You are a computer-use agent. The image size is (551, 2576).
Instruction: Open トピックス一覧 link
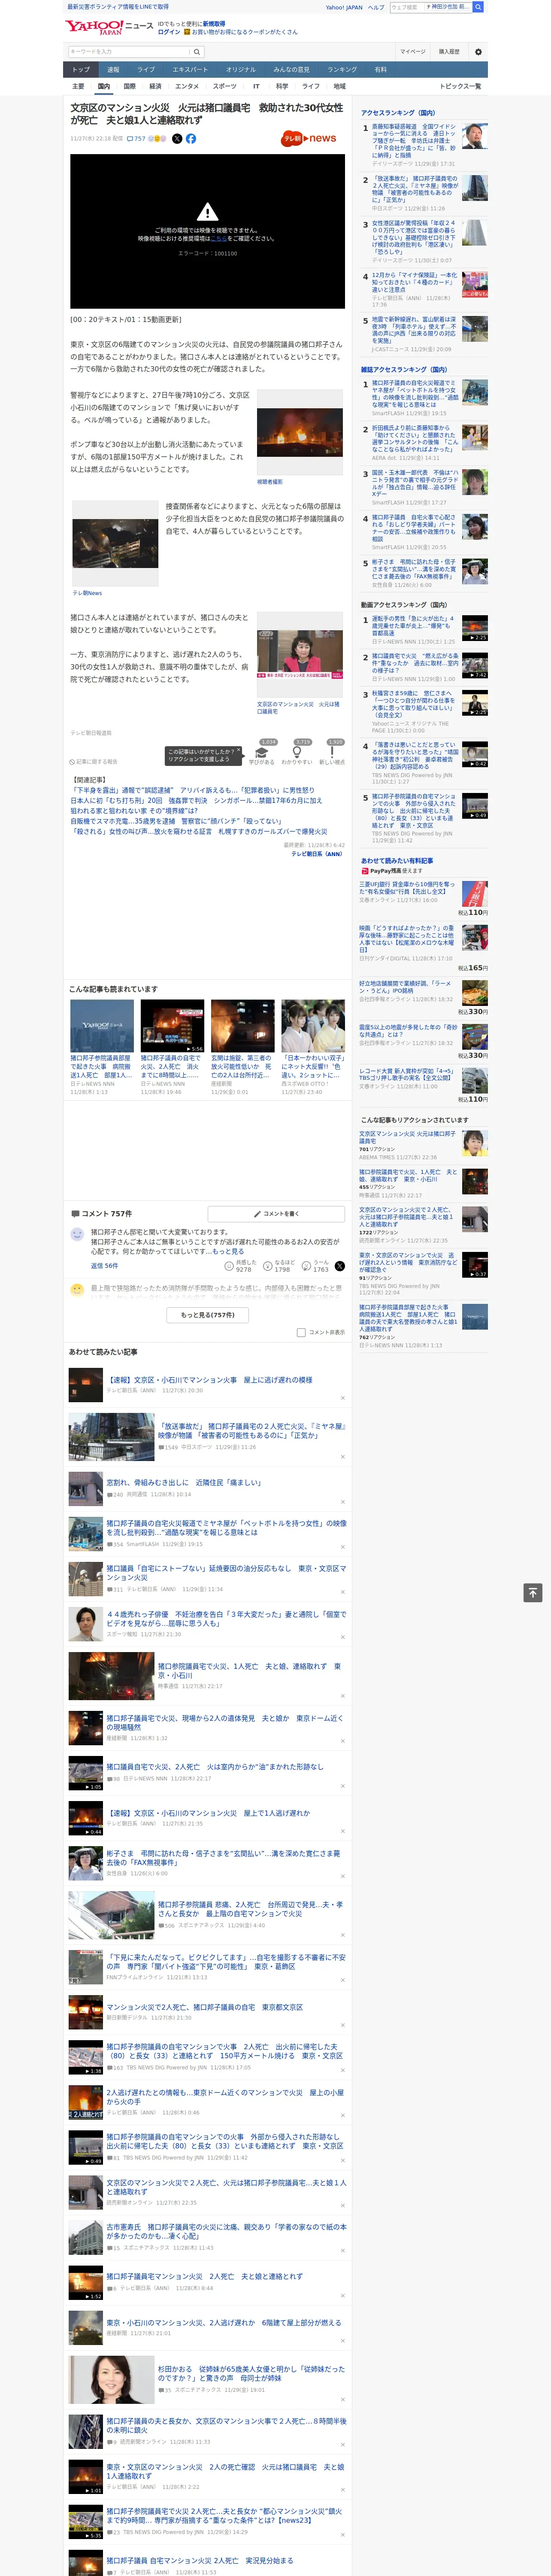[460, 86]
